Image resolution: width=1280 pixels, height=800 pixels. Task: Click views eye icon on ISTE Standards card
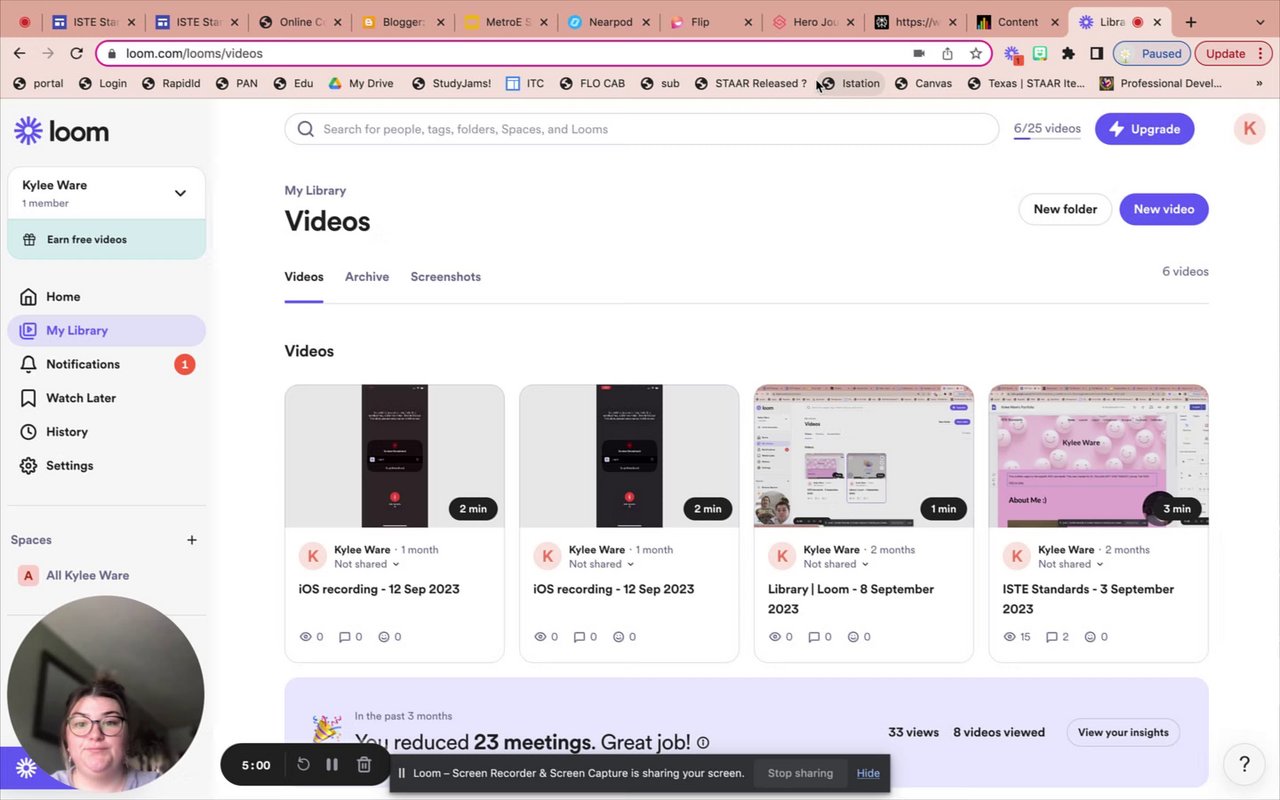click(x=1009, y=637)
